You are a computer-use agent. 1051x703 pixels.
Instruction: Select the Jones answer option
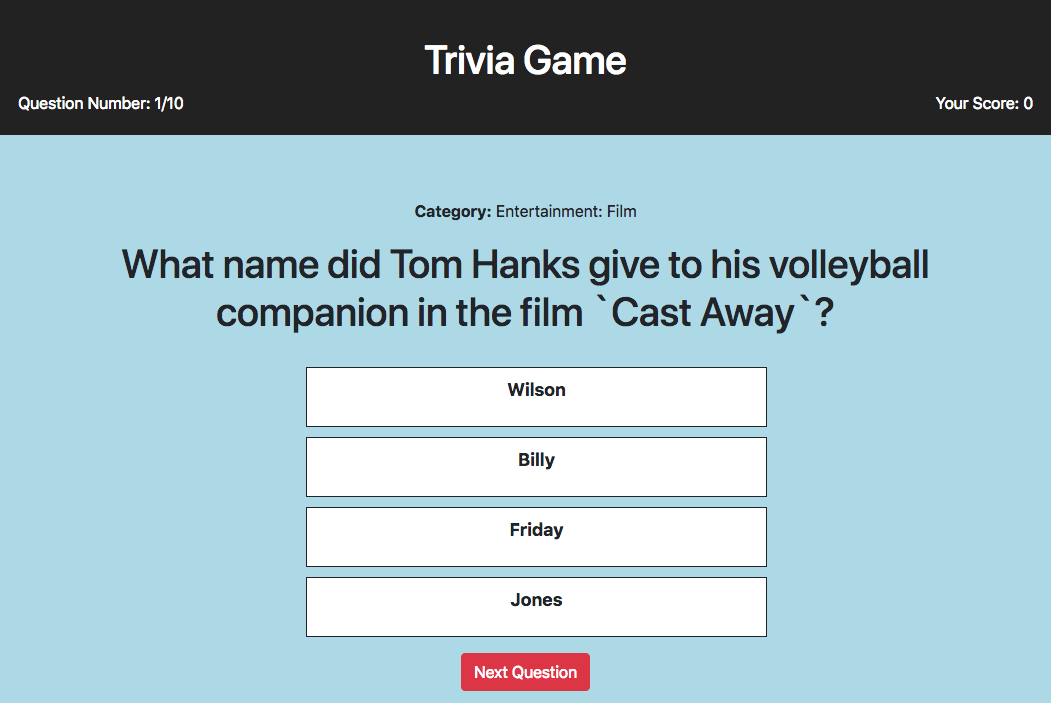536,606
